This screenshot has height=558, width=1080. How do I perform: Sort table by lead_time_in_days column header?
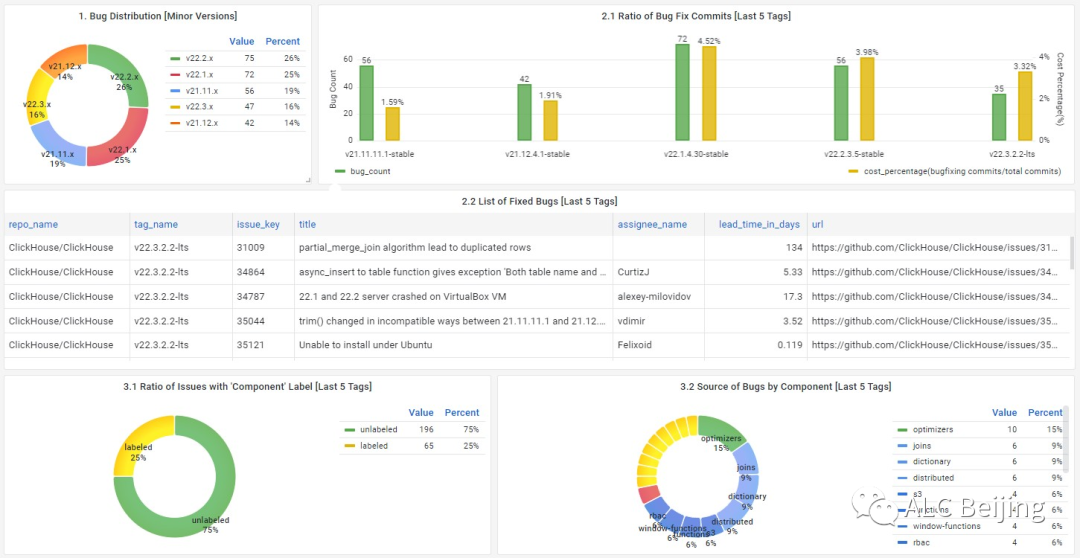point(759,224)
